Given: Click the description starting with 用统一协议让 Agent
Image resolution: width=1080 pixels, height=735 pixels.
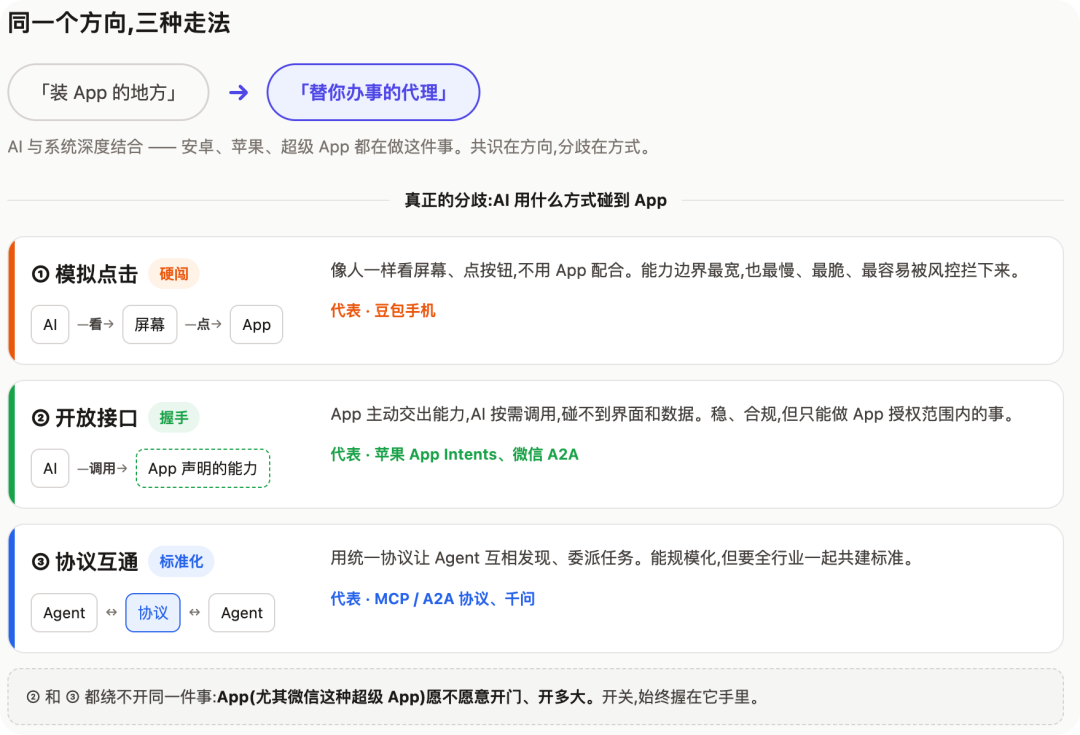Looking at the screenshot, I should pos(623,558).
